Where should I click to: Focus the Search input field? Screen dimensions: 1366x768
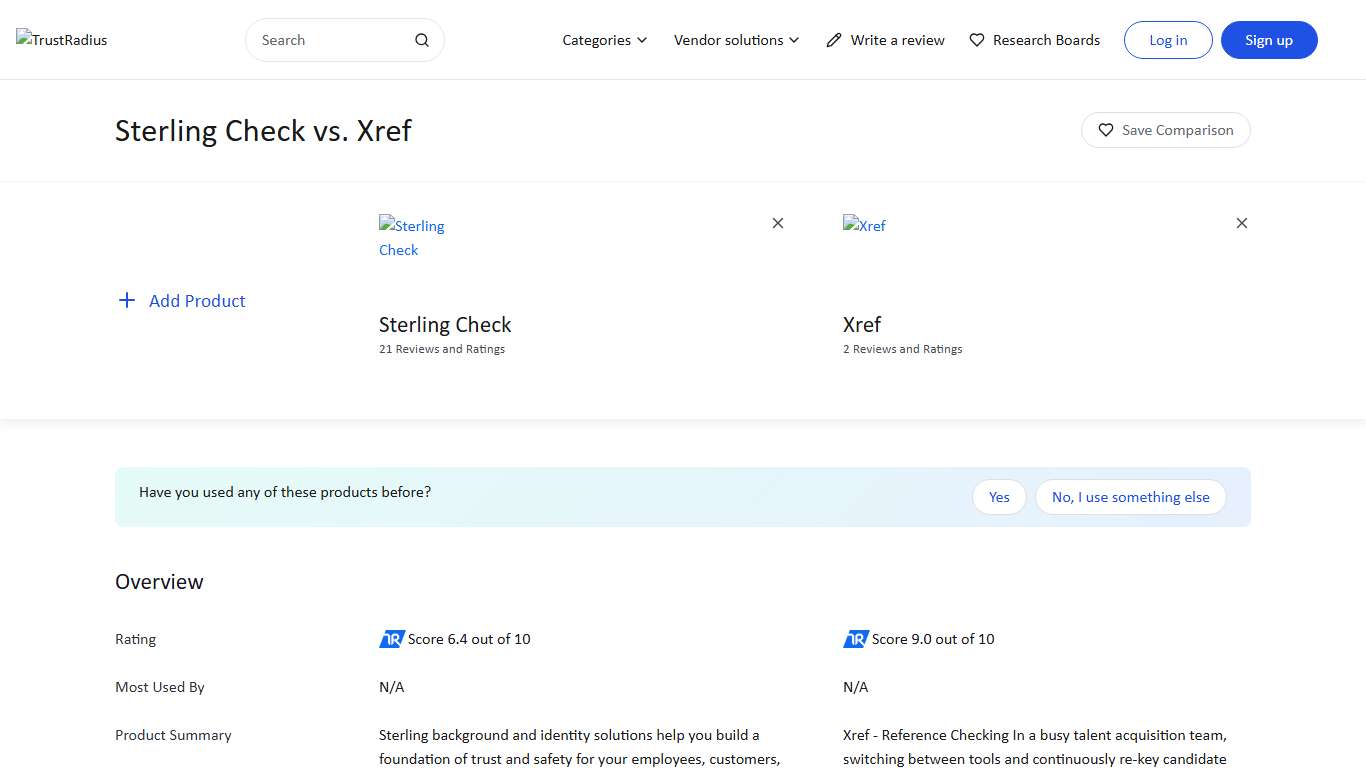(x=332, y=40)
